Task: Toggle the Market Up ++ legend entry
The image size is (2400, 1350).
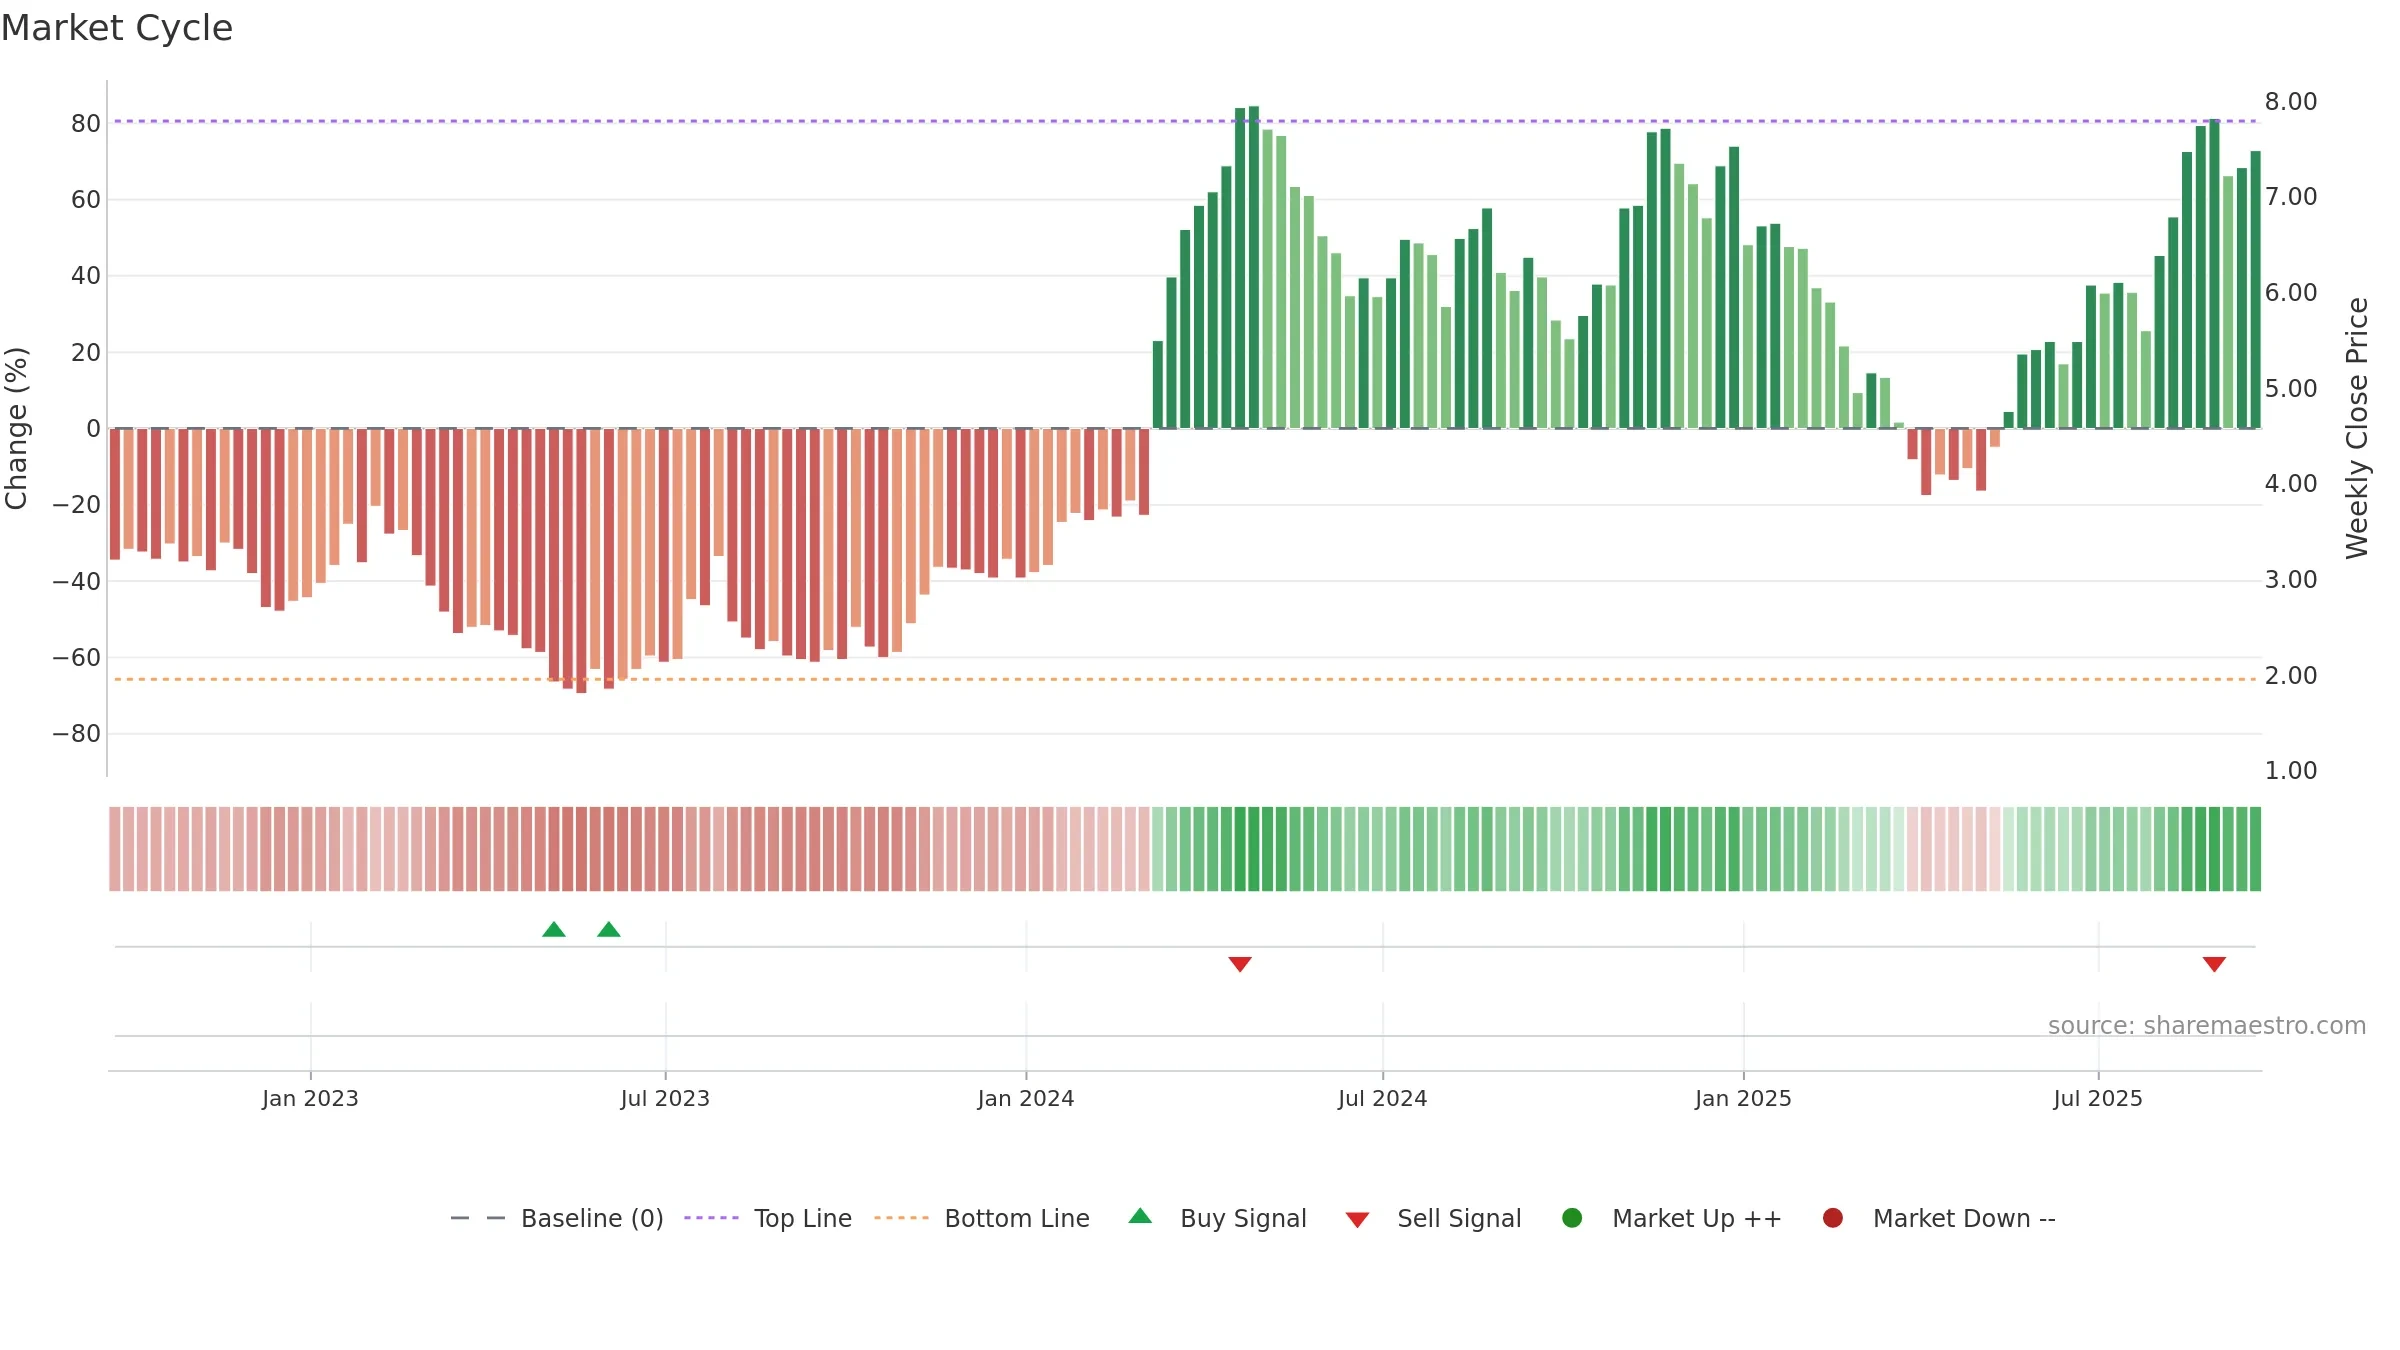Action: pyautogui.click(x=1672, y=1218)
